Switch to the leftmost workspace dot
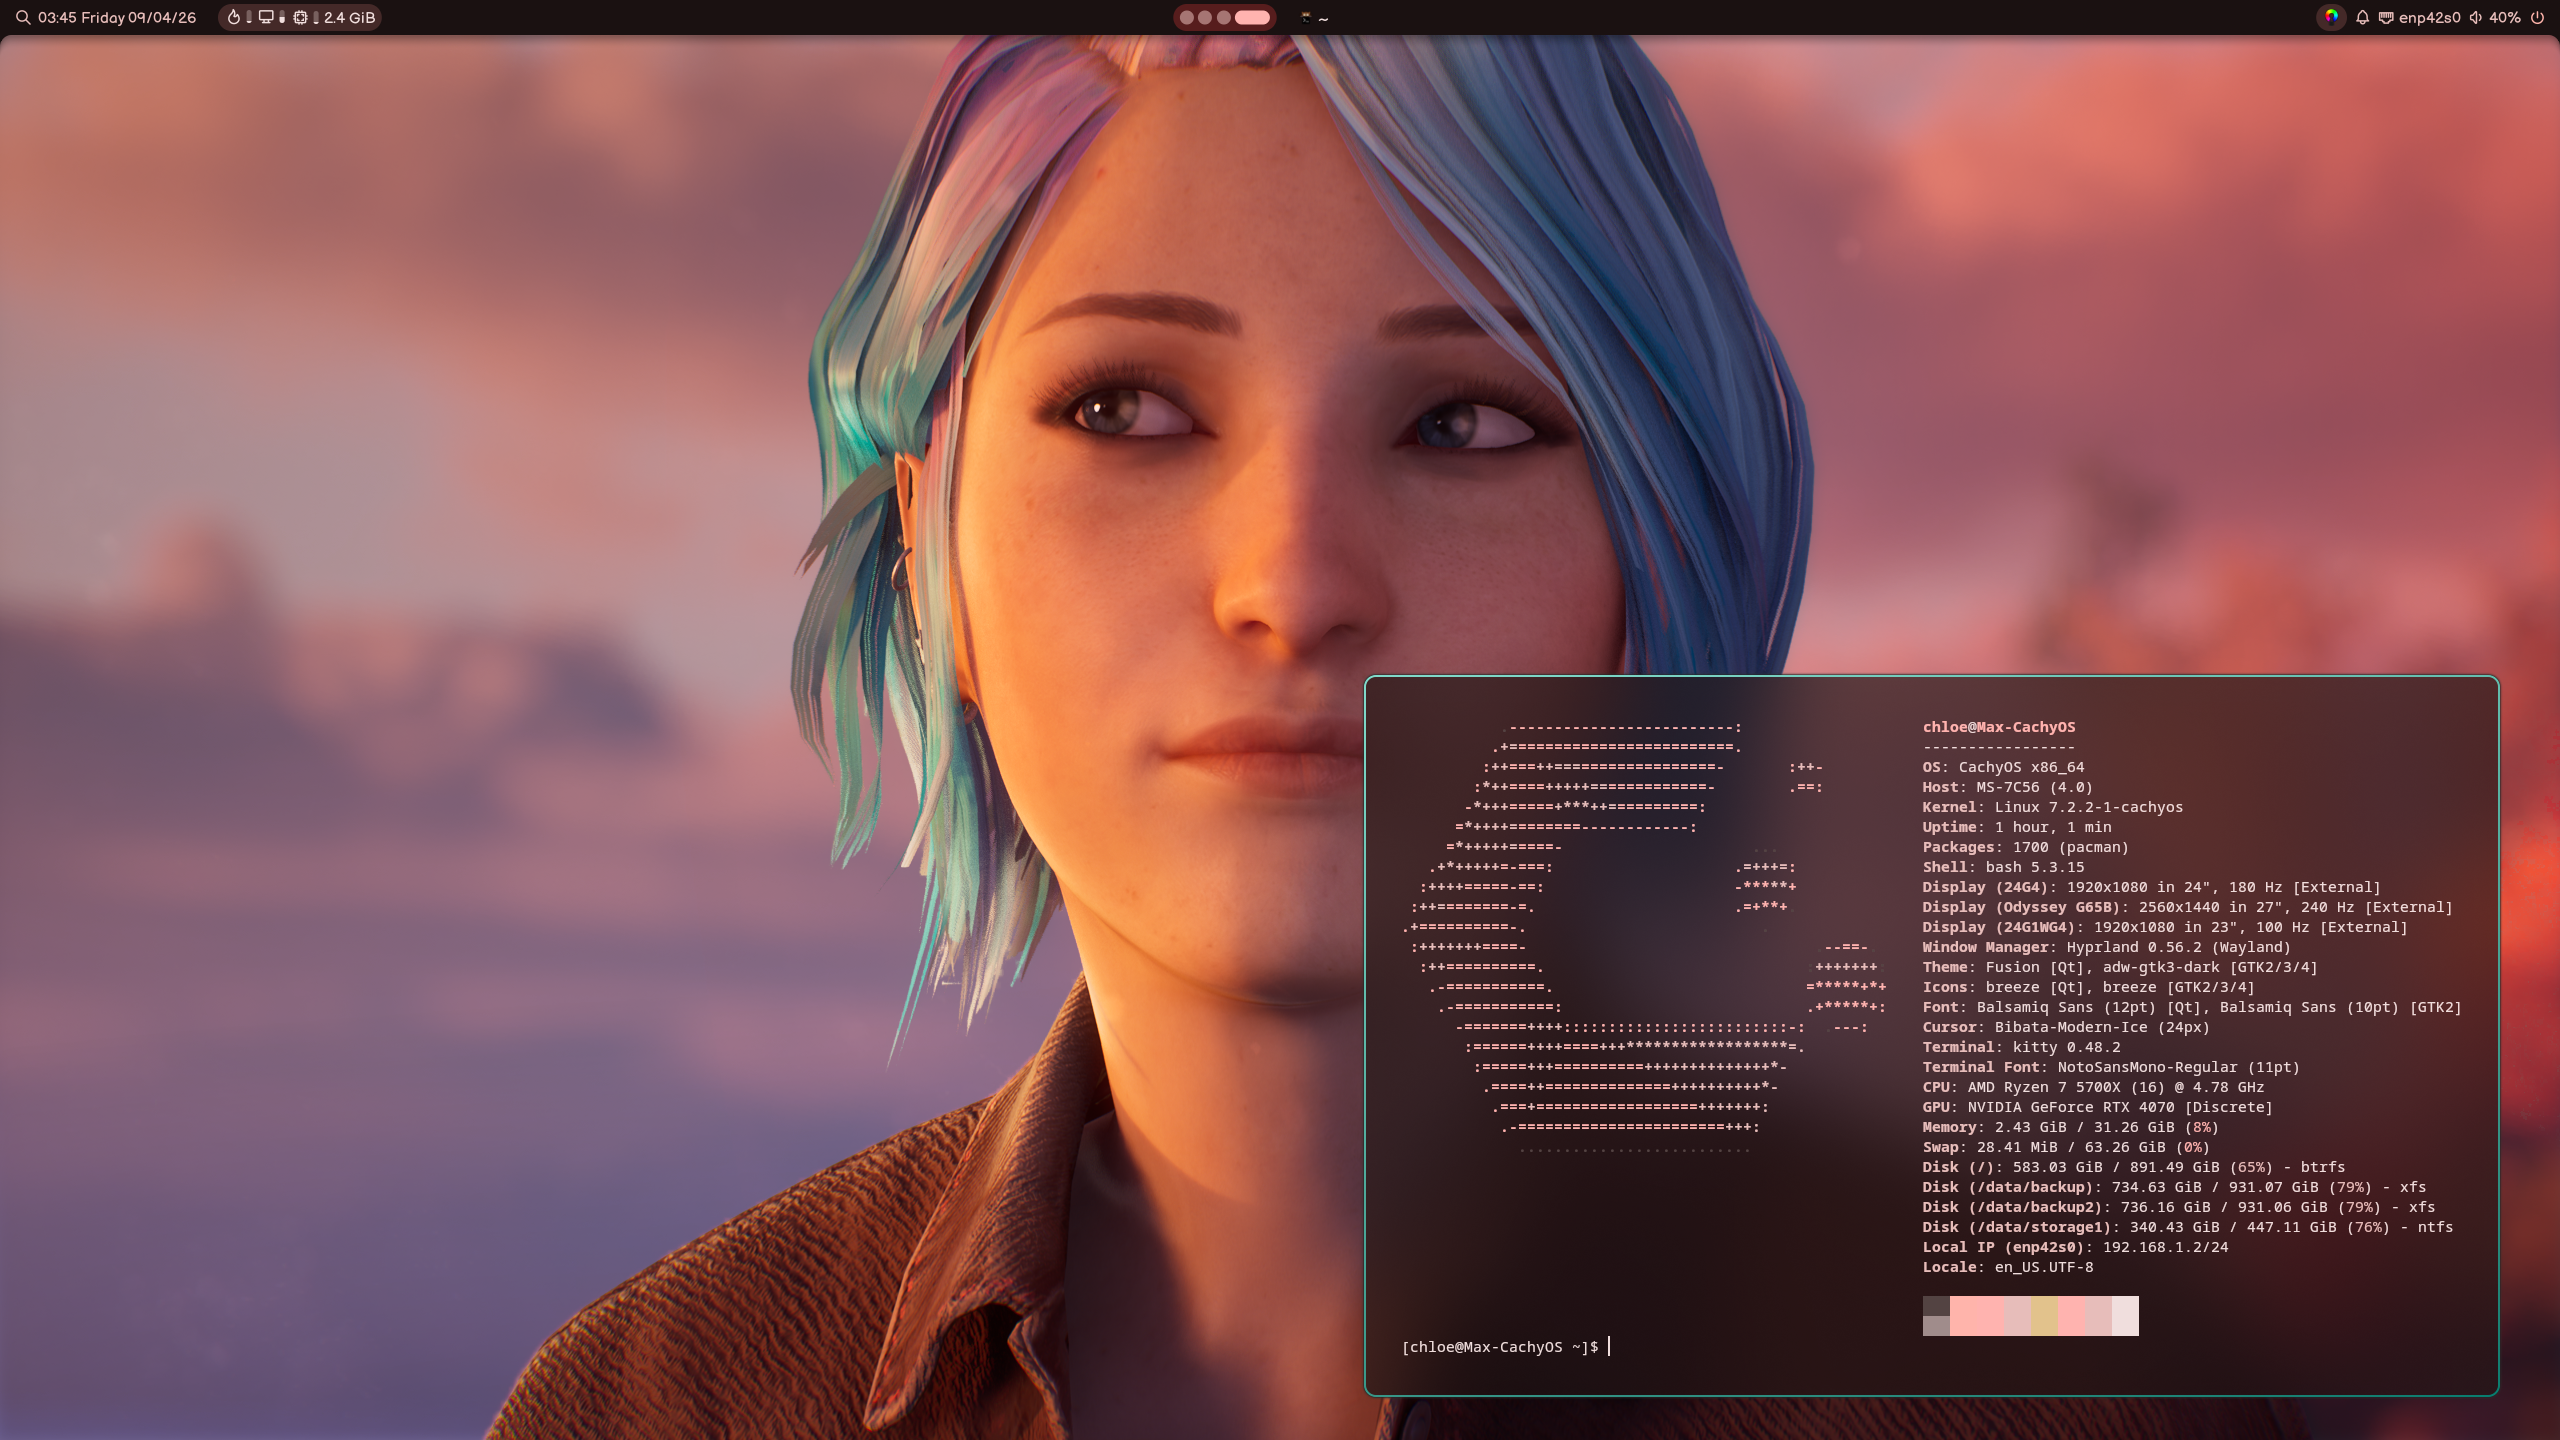This screenshot has width=2560, height=1440. click(1187, 17)
